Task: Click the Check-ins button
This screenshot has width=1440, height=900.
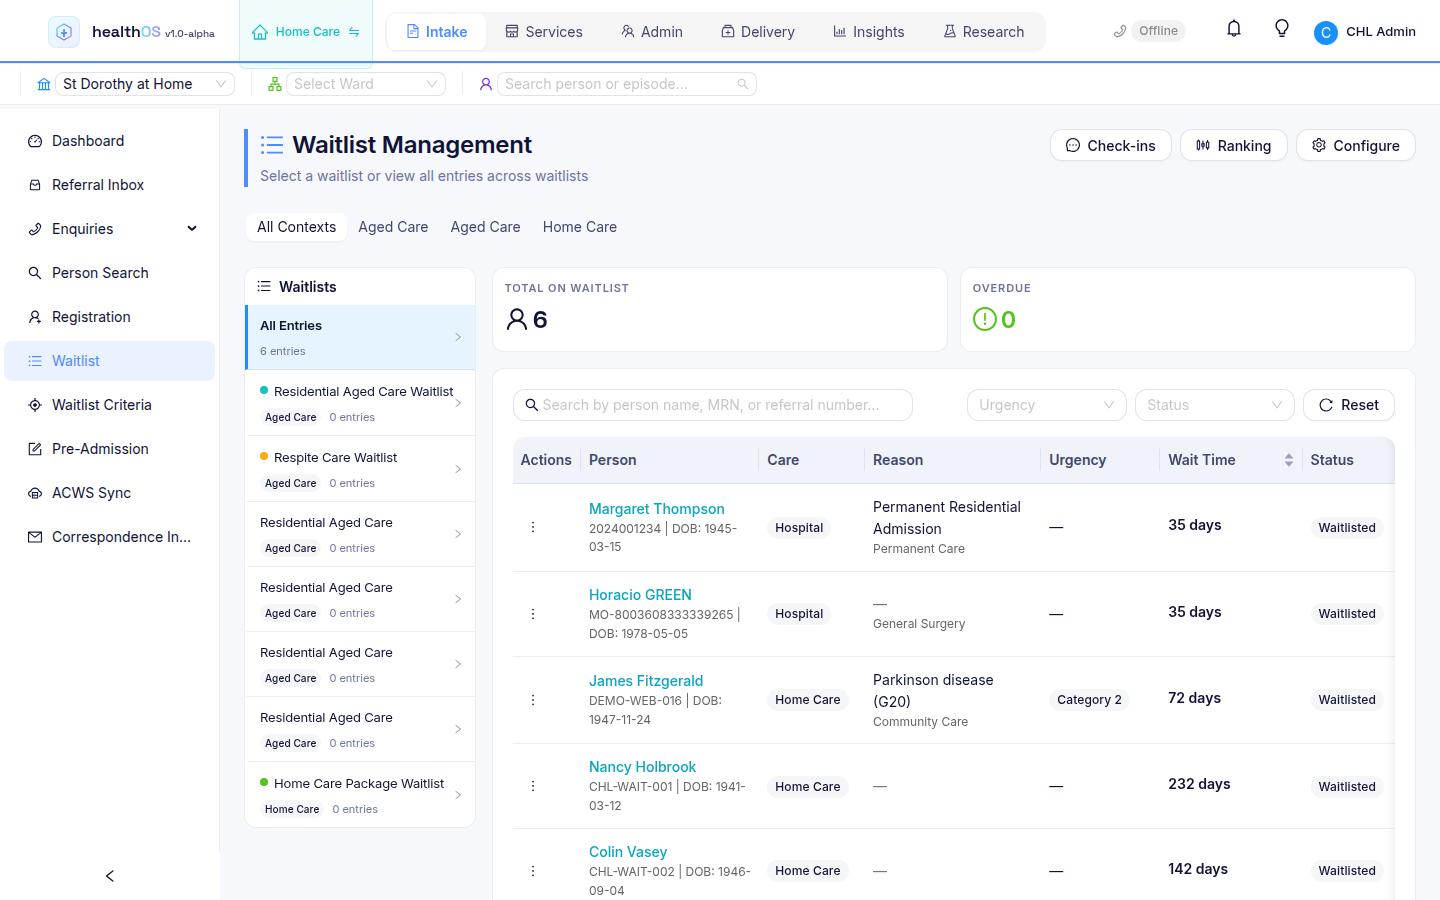Action: click(x=1111, y=145)
